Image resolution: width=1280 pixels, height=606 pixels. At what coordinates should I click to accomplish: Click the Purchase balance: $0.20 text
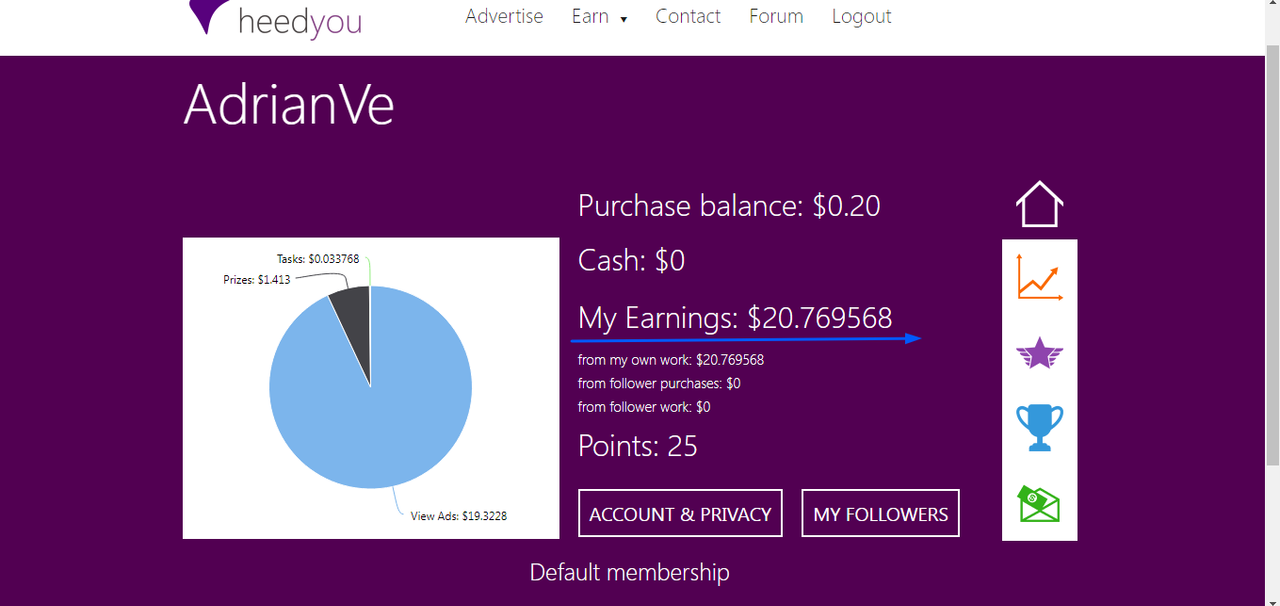click(729, 206)
